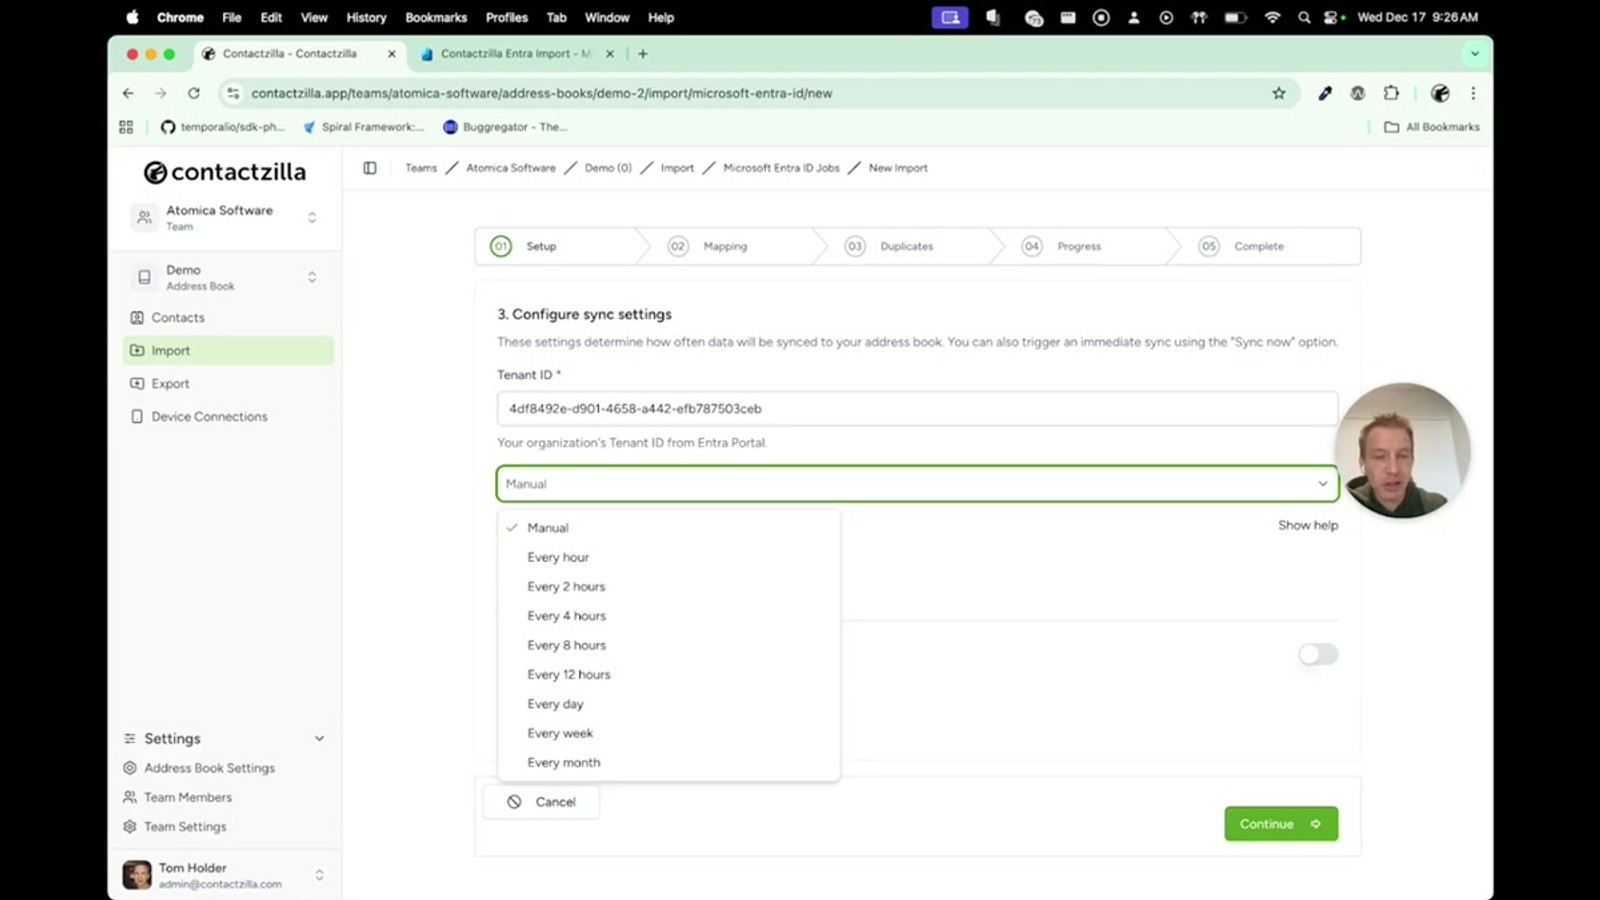Screen dimensions: 1600x900
Task: Open Demo (0) breadcrumb
Action: pyautogui.click(x=608, y=168)
